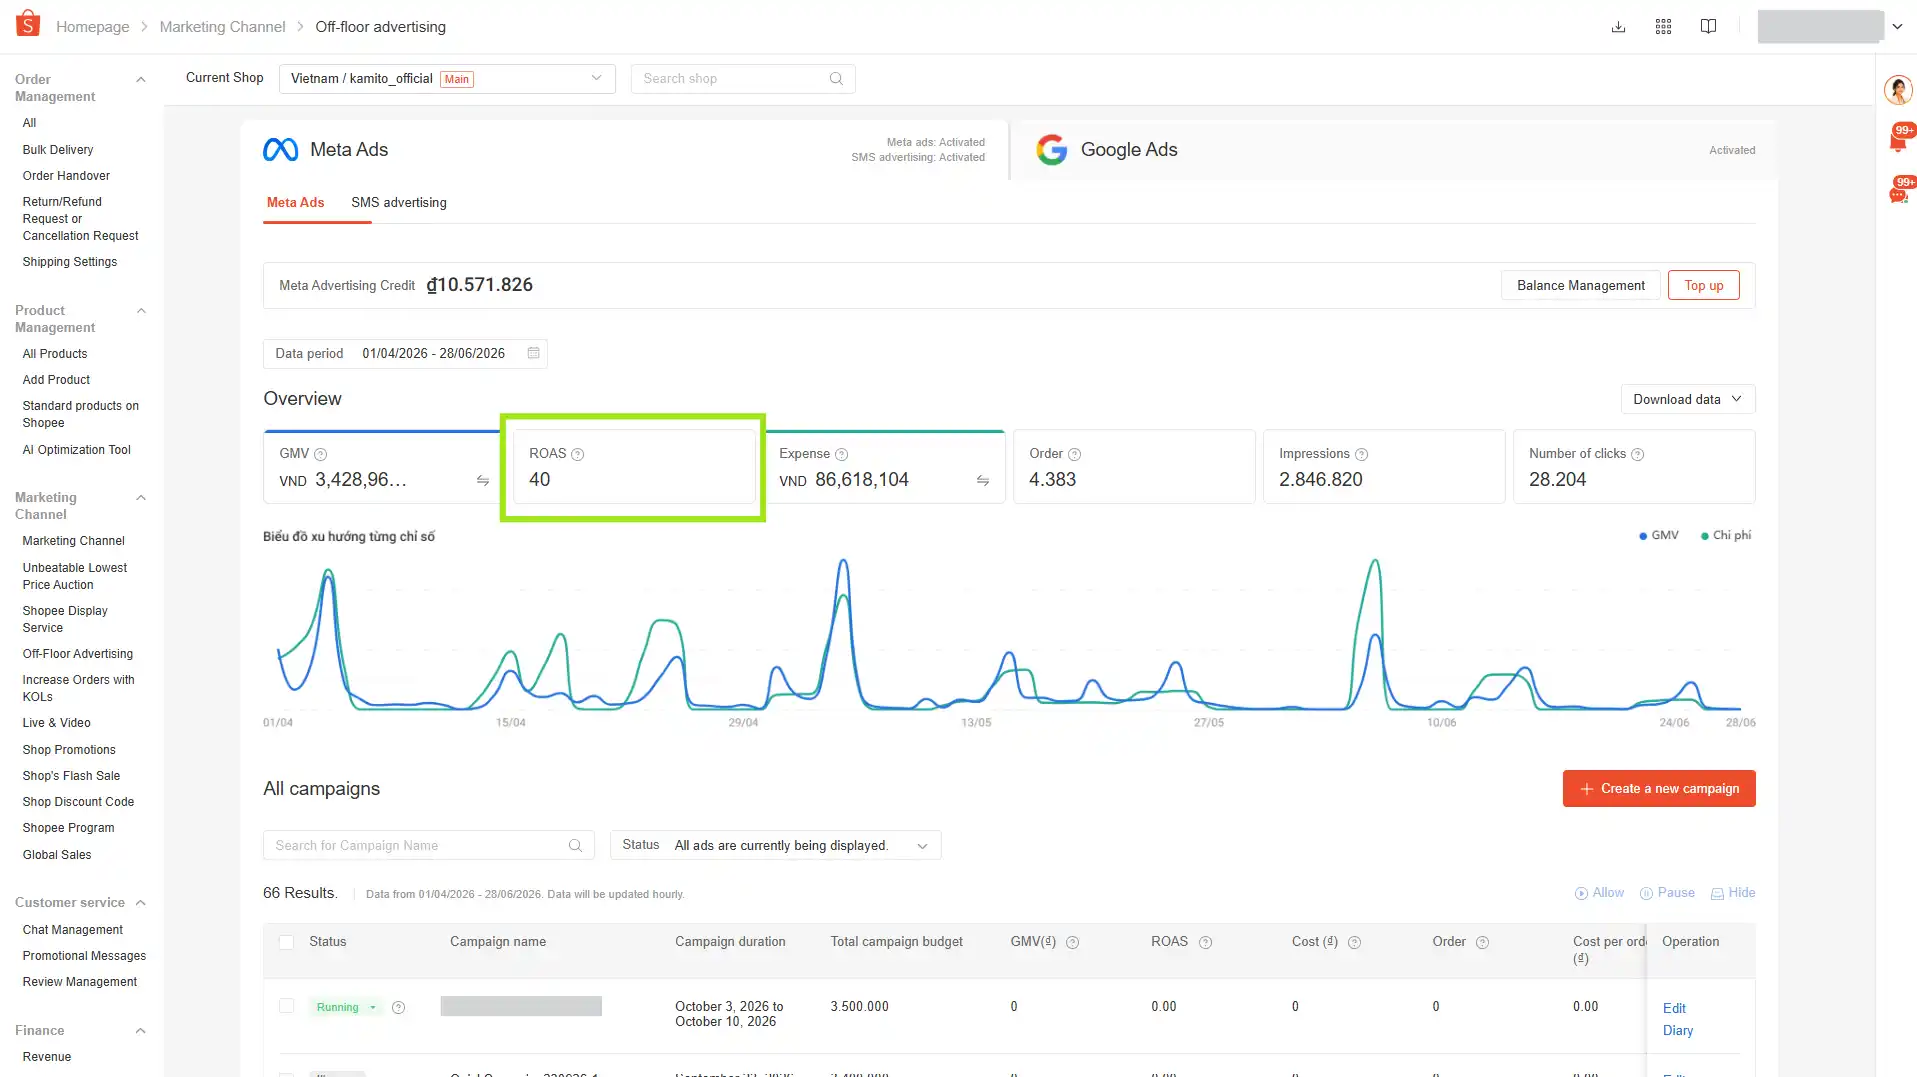
Task: Tick the select-all checkbox in table header
Action: 287,942
